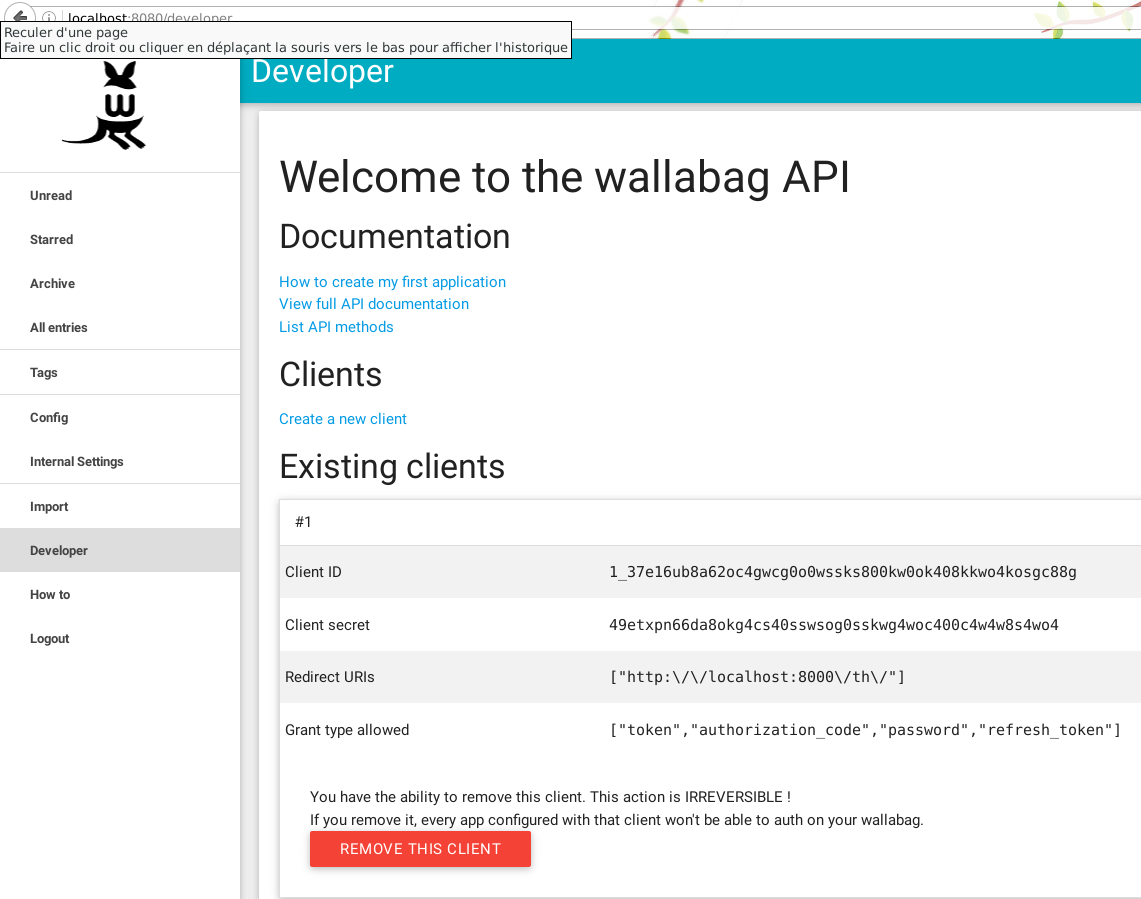This screenshot has height=899, width=1141.
Task: Open Internal Settings
Action: (x=77, y=461)
